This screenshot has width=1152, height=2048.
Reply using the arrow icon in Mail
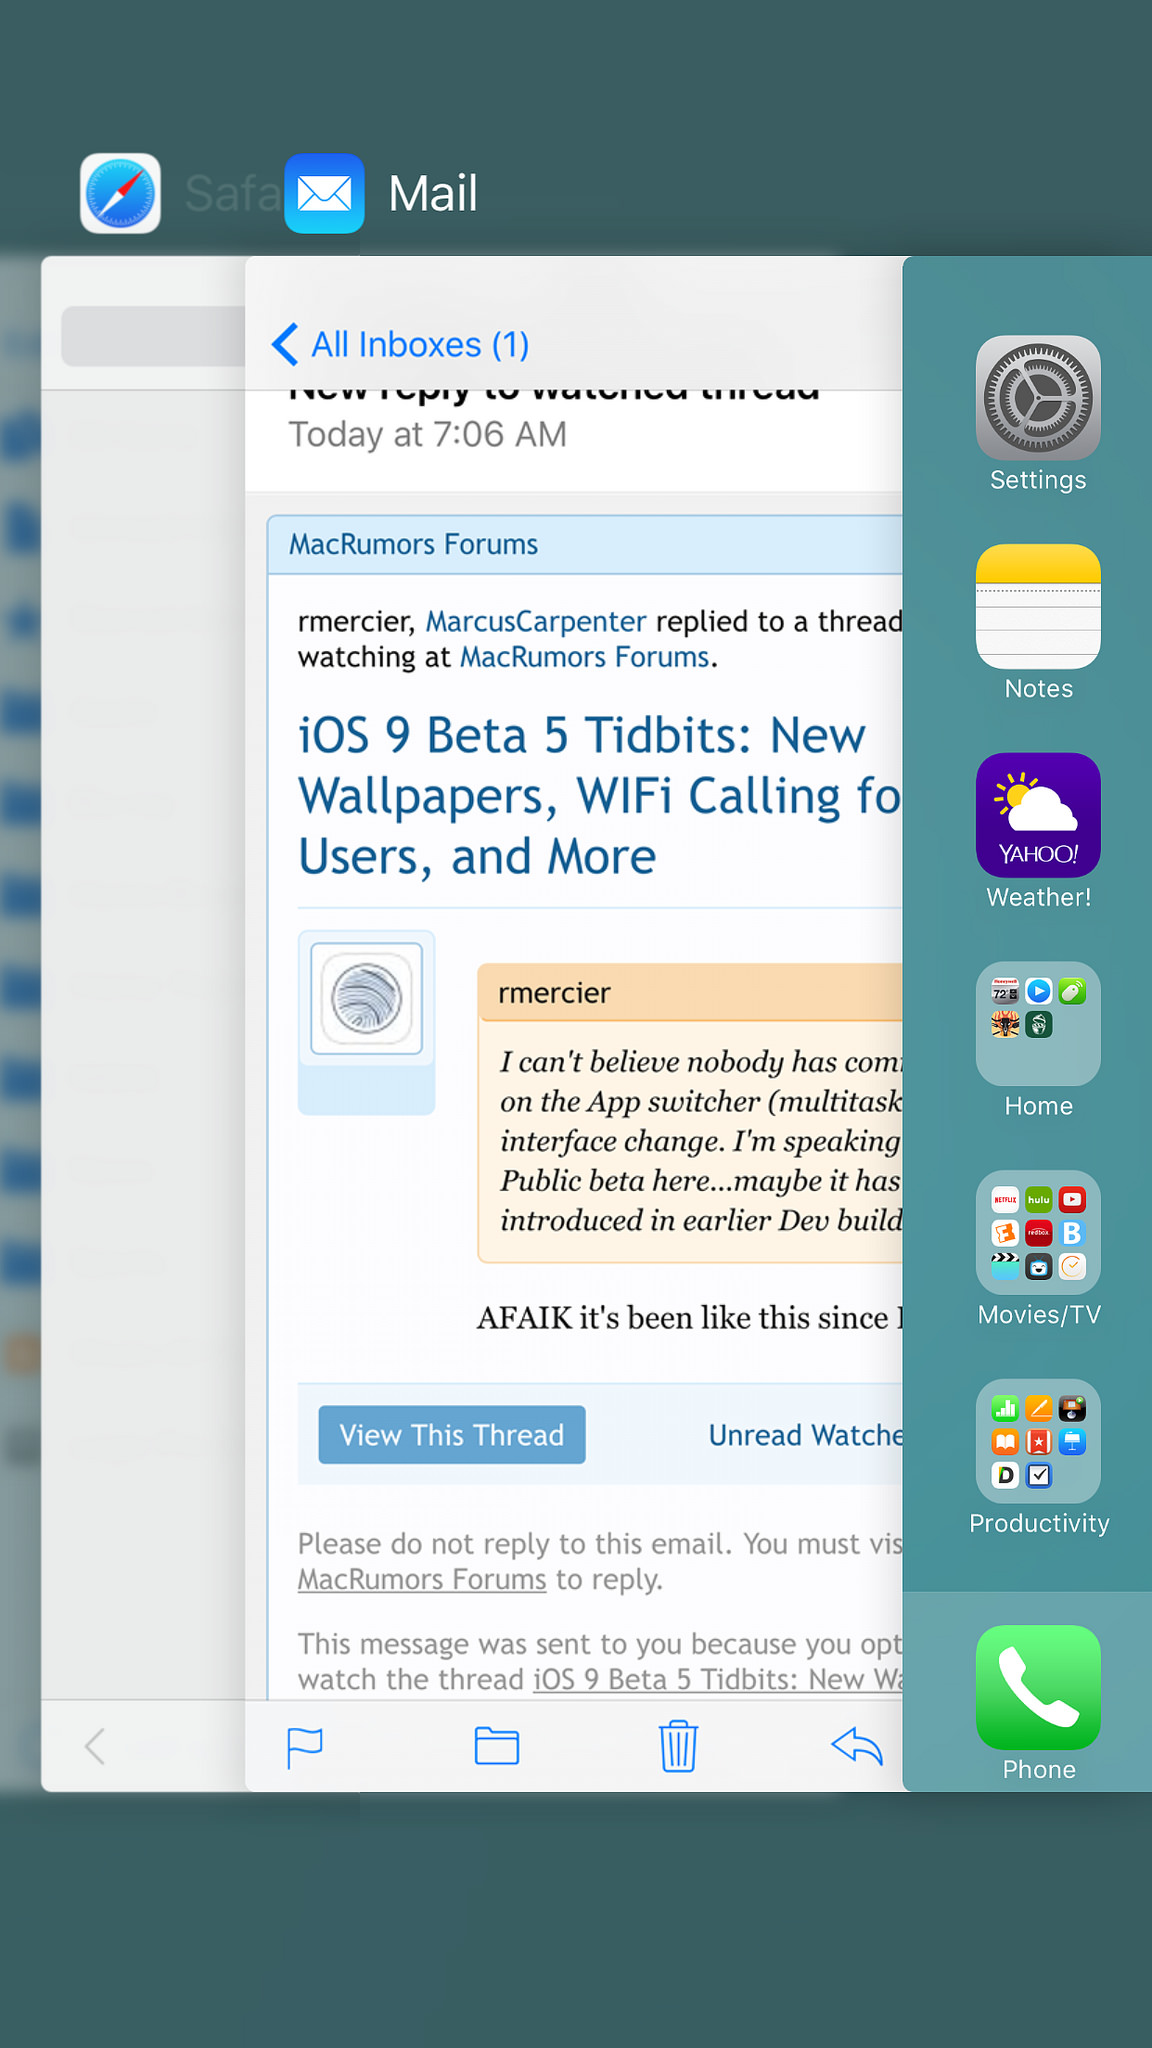pos(857,1746)
